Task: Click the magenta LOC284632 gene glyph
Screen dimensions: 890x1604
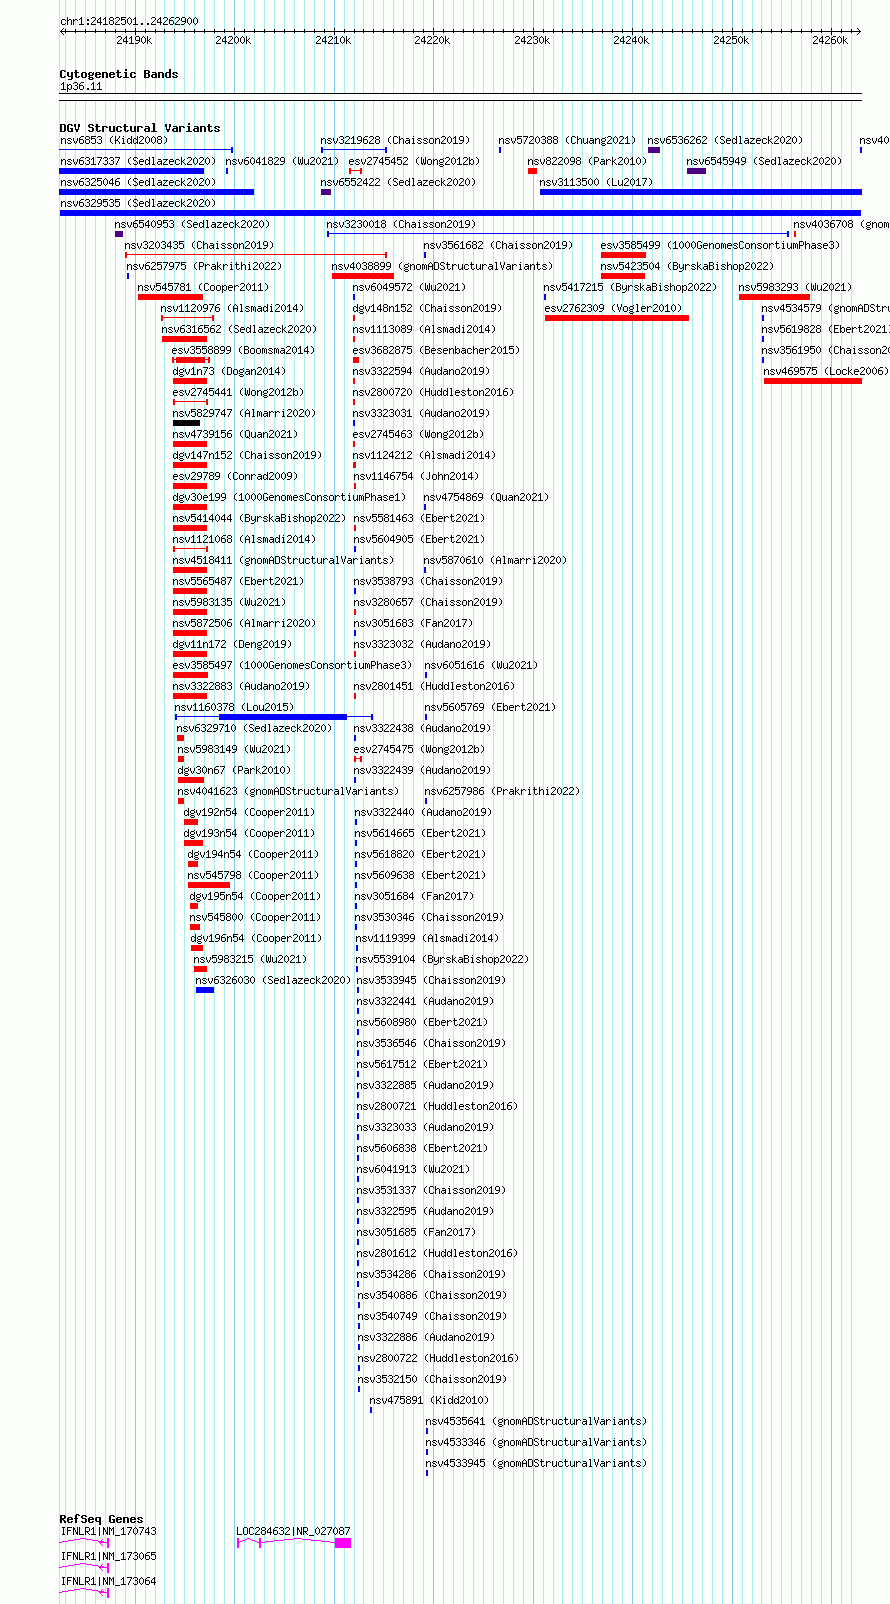Action: point(294,1543)
